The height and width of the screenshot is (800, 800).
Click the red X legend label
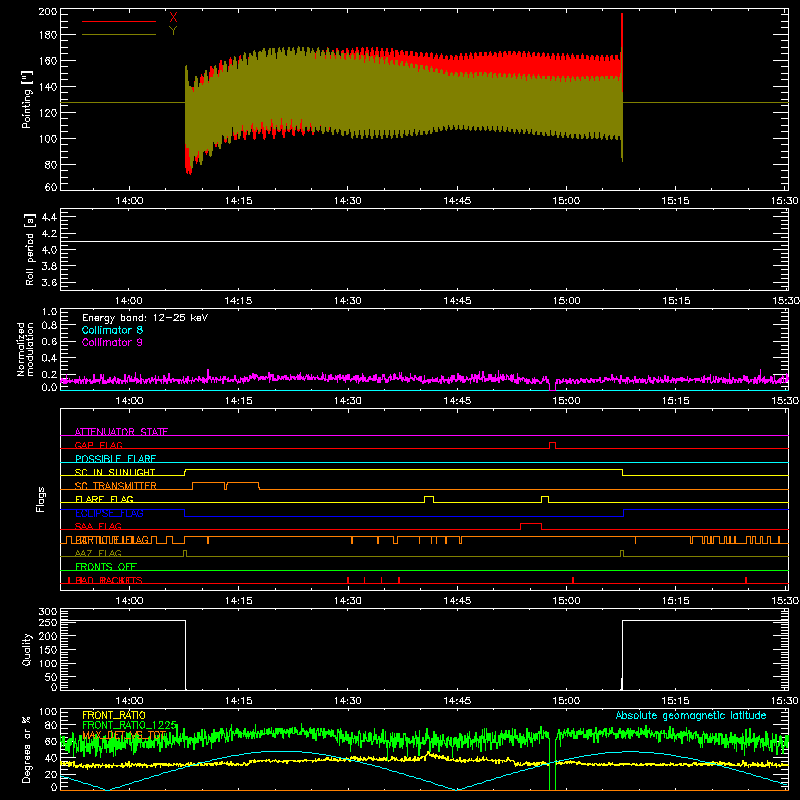tap(173, 18)
